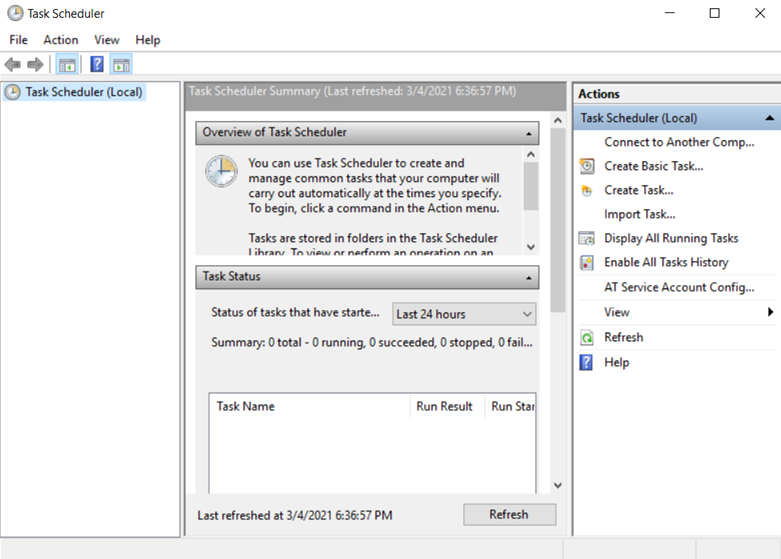Viewport: 781px width, 559px height.
Task: Maximize the Task Scheduler window
Action: coord(715,13)
